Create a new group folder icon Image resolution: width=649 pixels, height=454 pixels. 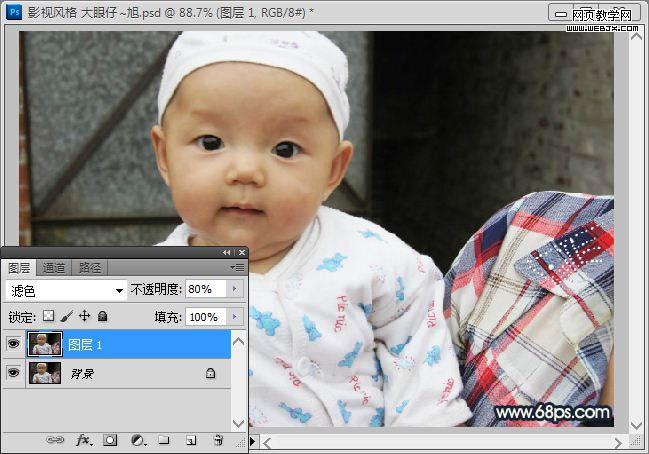point(164,440)
